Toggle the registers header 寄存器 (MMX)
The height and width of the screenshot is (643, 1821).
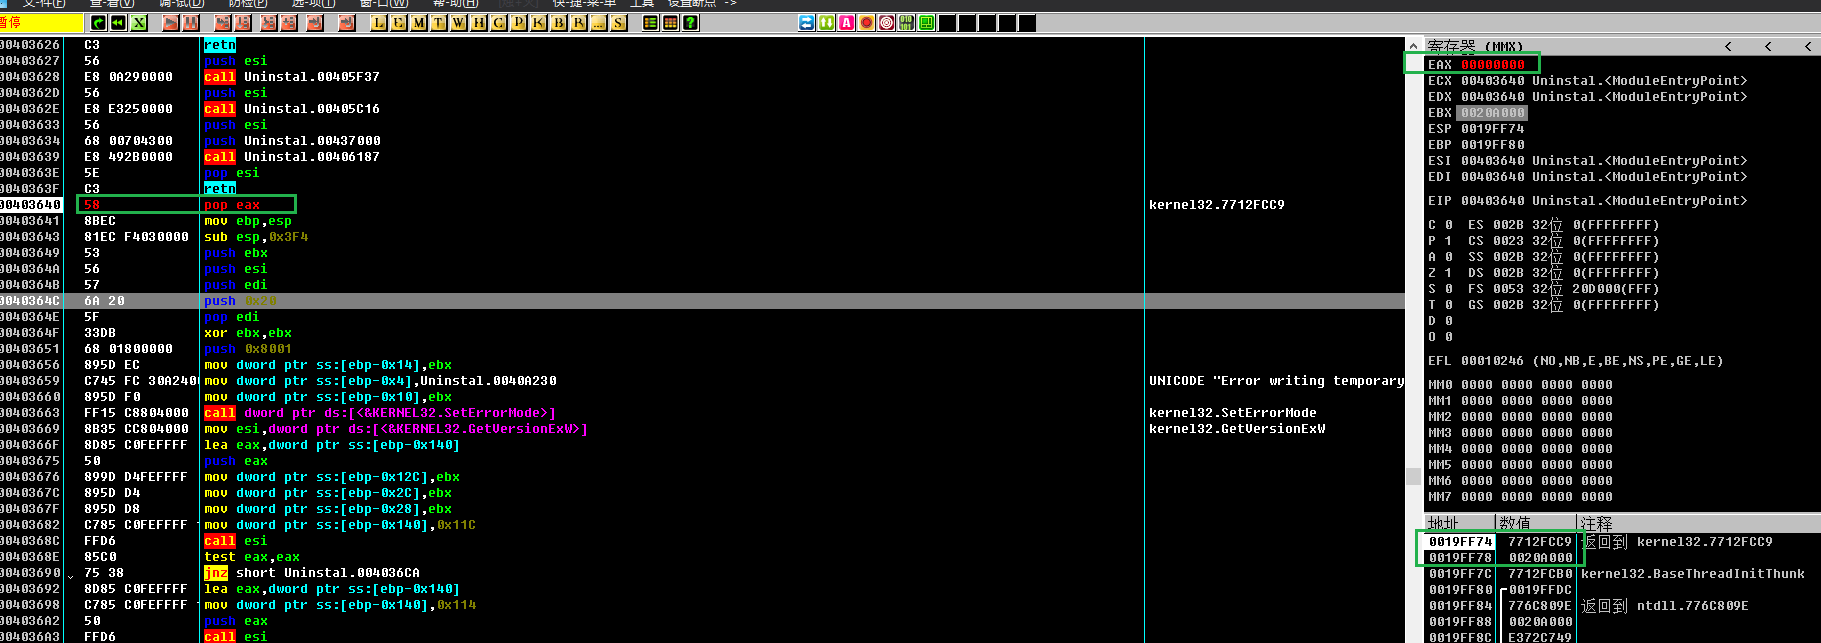(1475, 46)
